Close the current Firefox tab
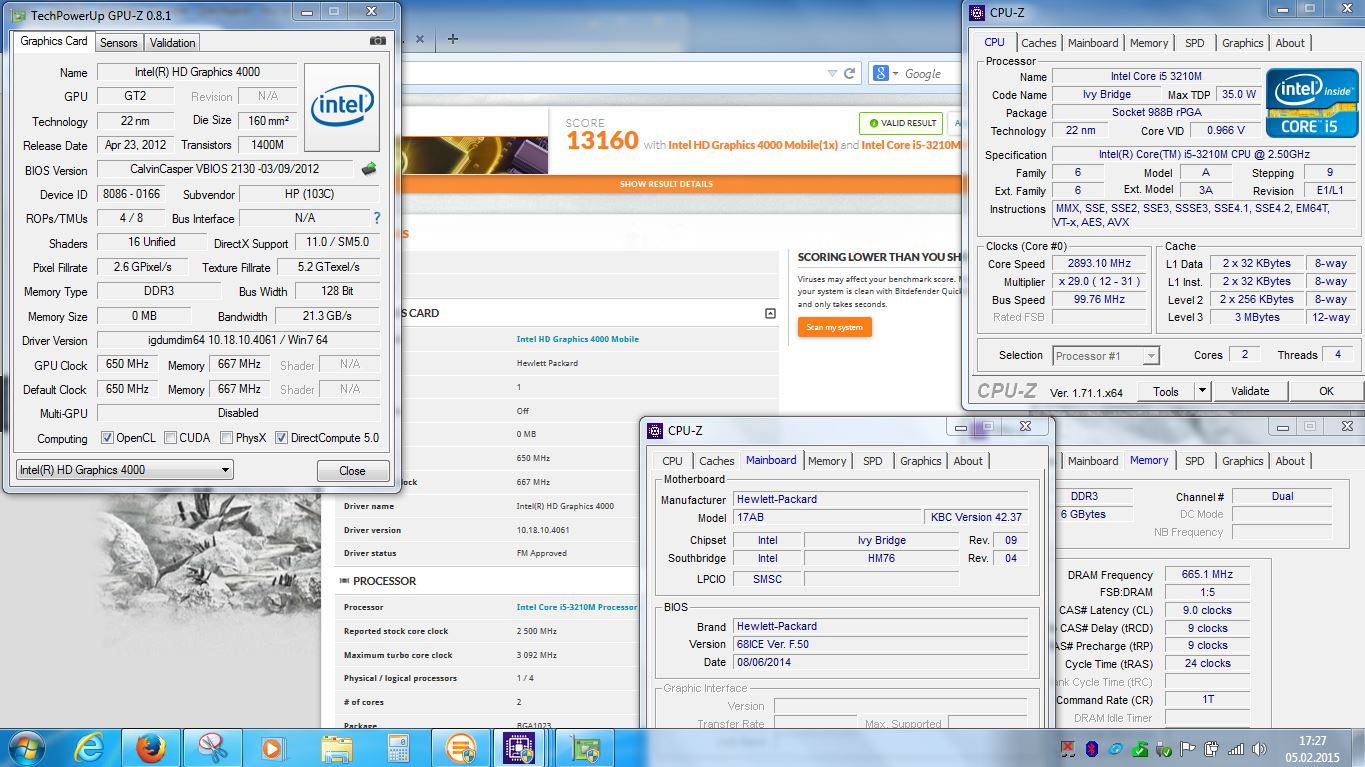Screen dimensions: 1365x767 tap(420, 40)
